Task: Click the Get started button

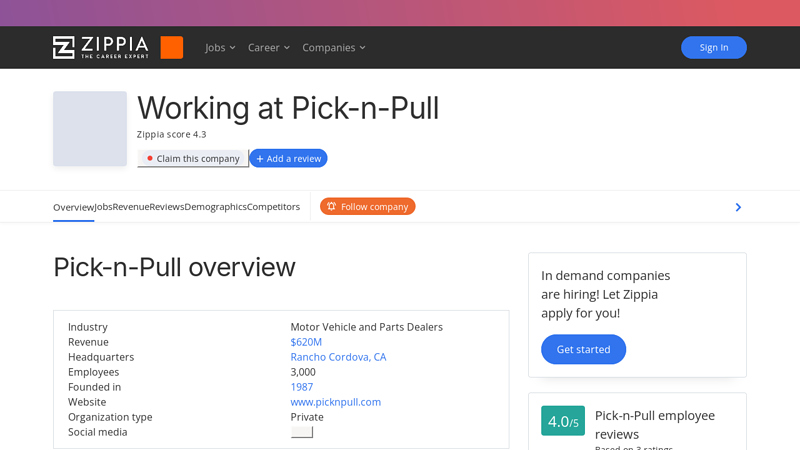Action: [583, 349]
